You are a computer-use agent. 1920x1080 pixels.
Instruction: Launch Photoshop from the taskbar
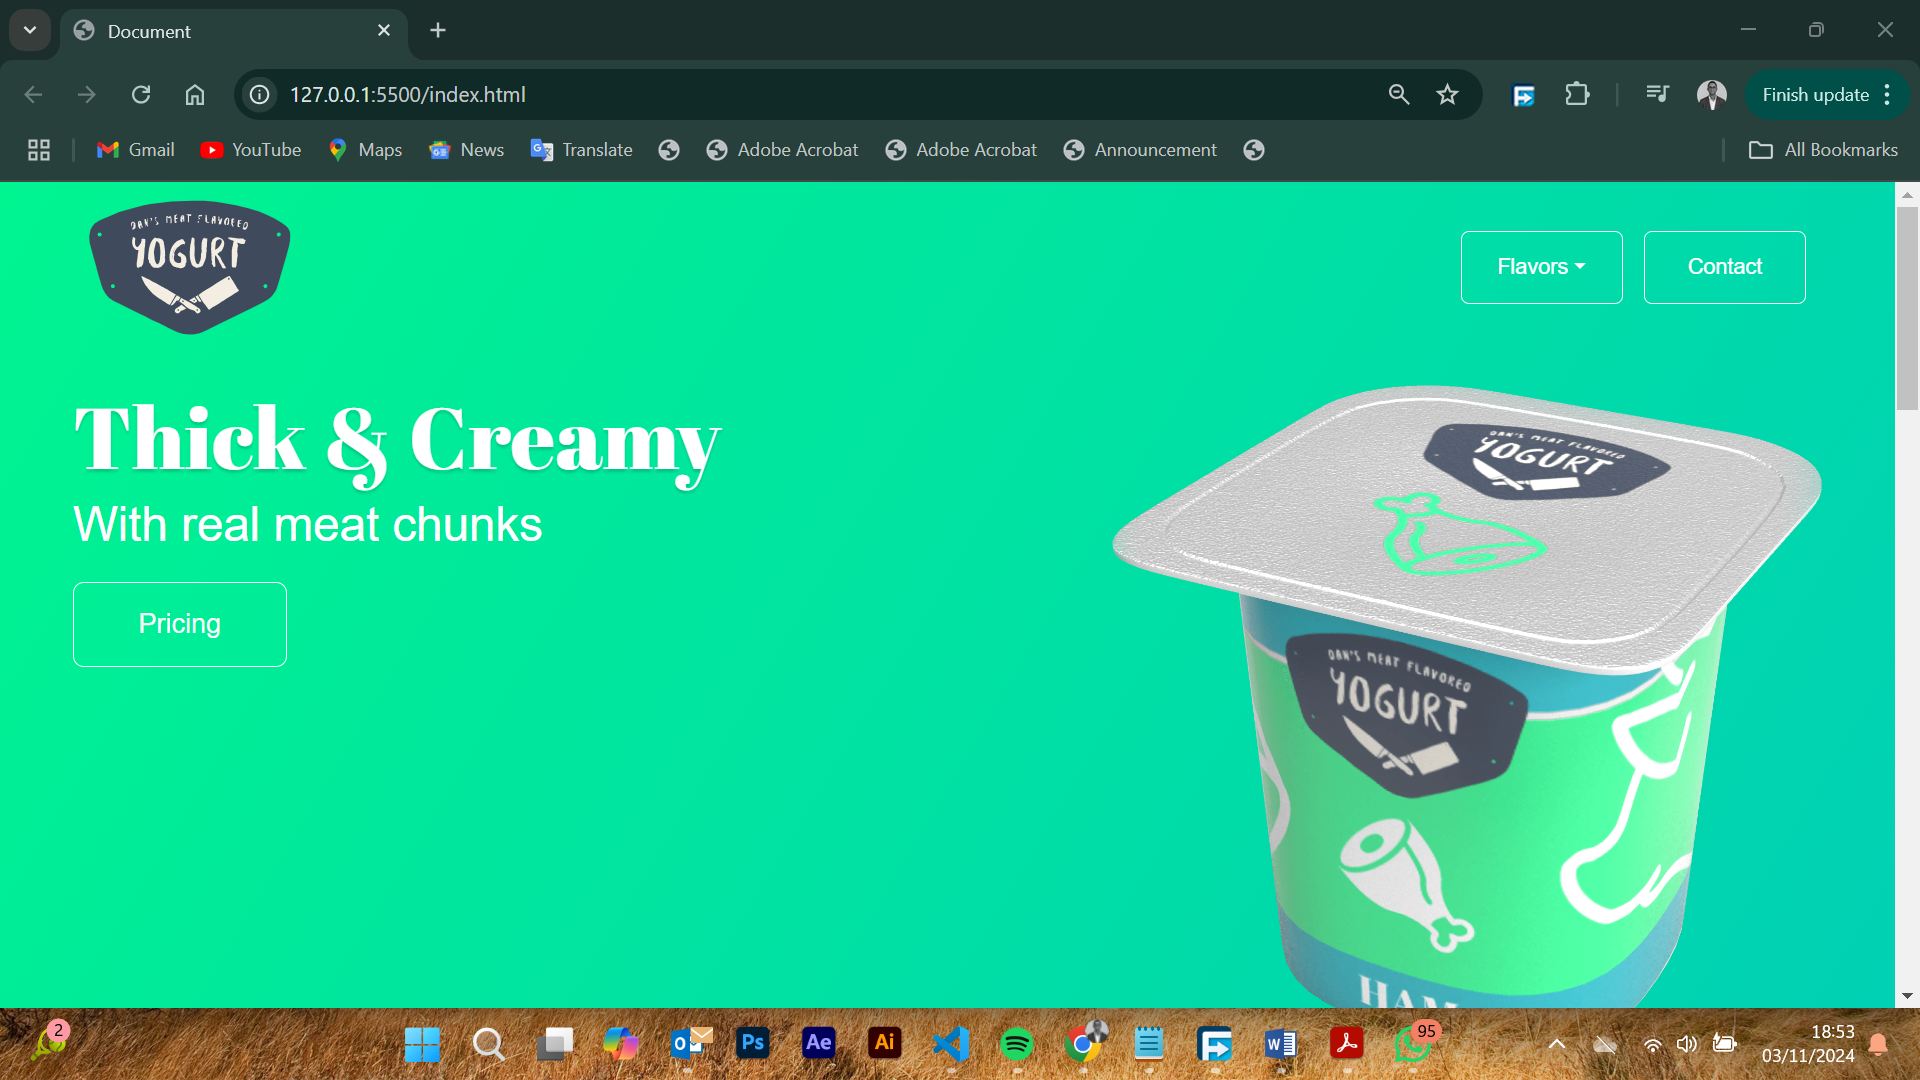point(752,1044)
